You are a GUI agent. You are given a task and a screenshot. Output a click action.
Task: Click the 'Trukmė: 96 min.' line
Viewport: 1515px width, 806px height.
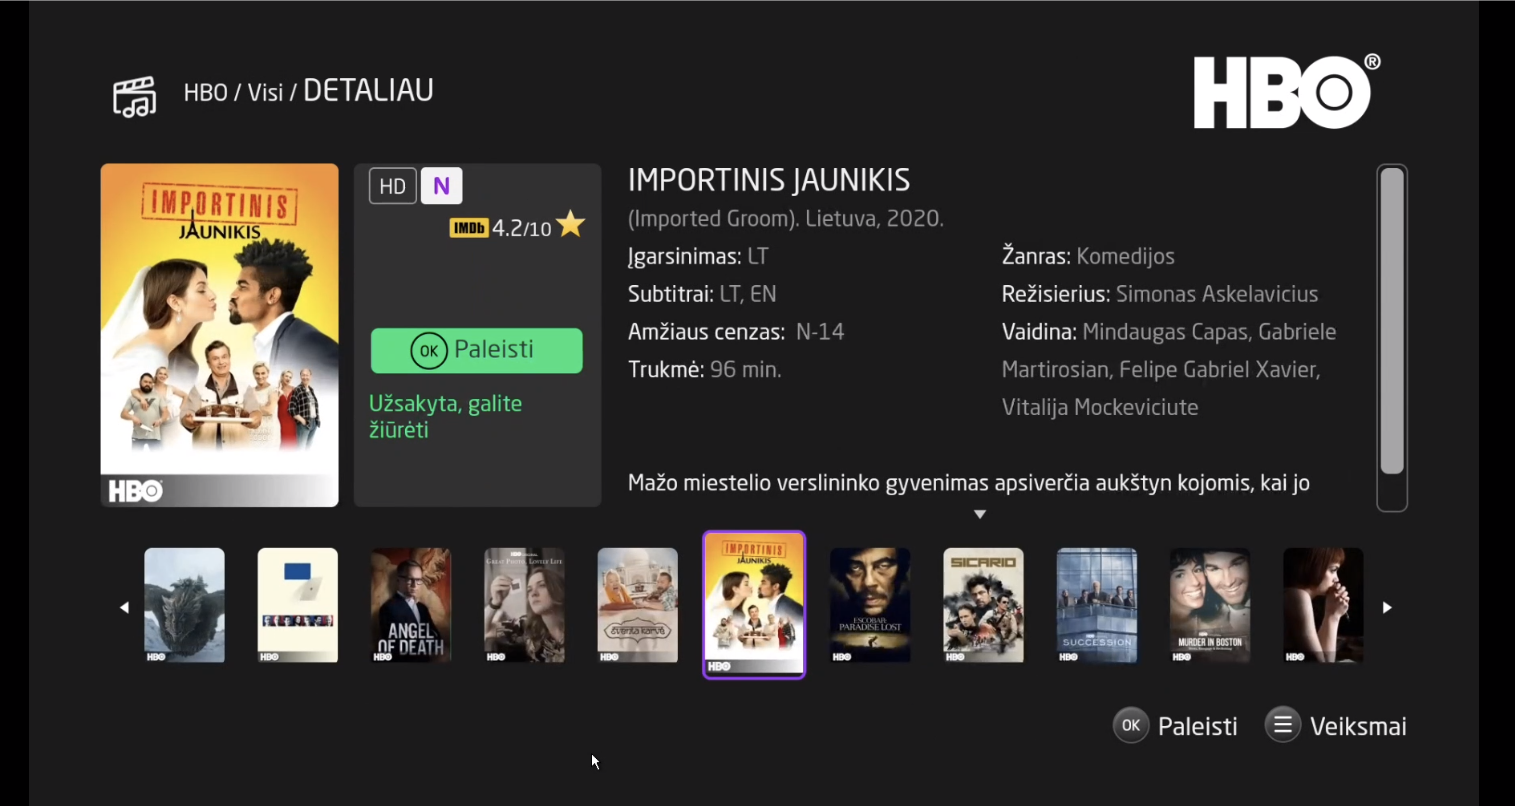pyautogui.click(x=705, y=370)
